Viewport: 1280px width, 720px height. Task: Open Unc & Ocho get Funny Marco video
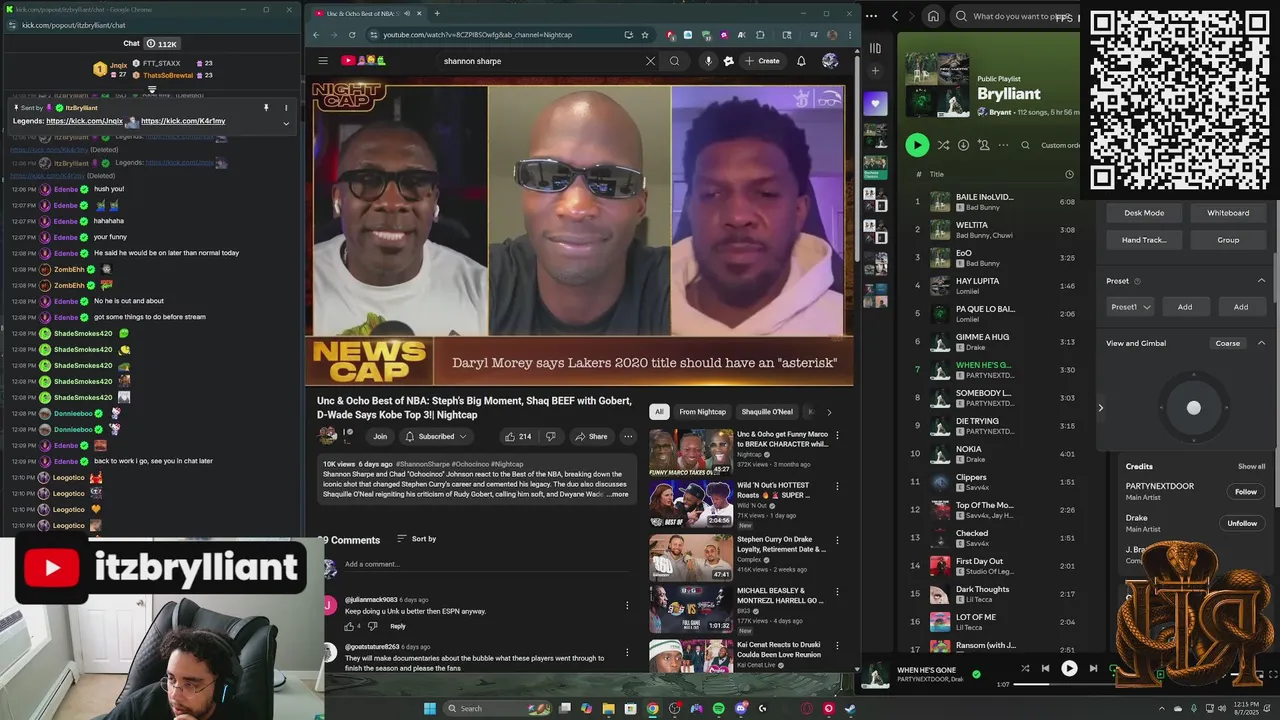click(691, 453)
